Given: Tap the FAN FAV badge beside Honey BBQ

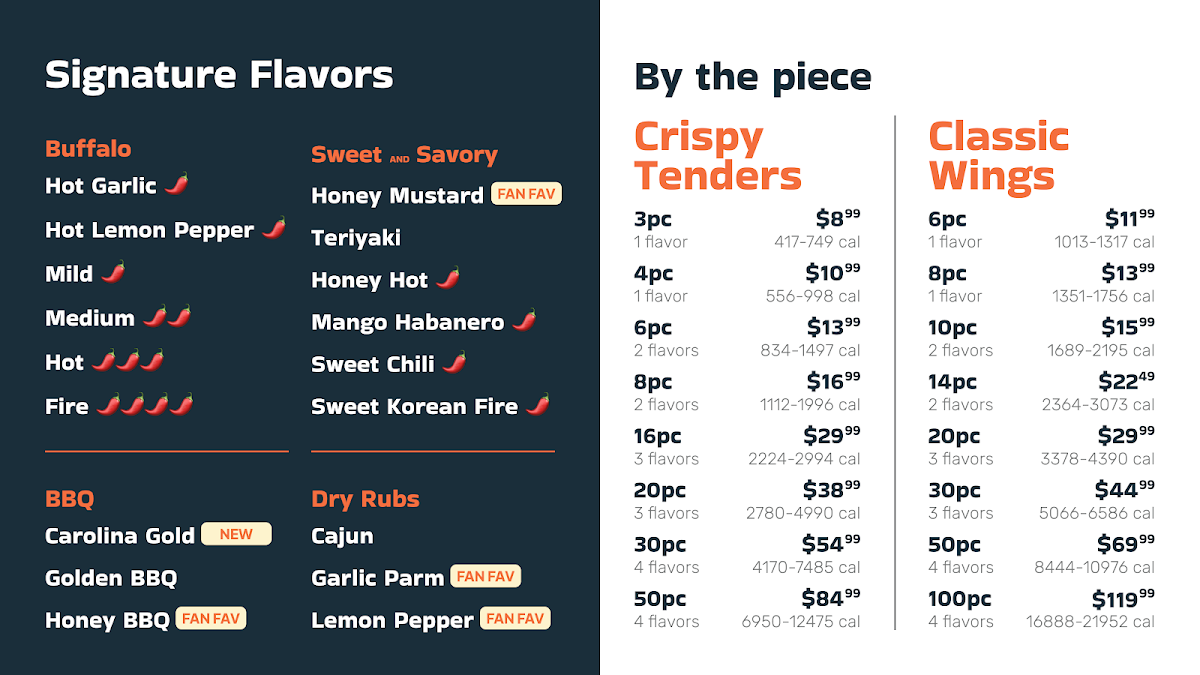Looking at the screenshot, I should 211,618.
